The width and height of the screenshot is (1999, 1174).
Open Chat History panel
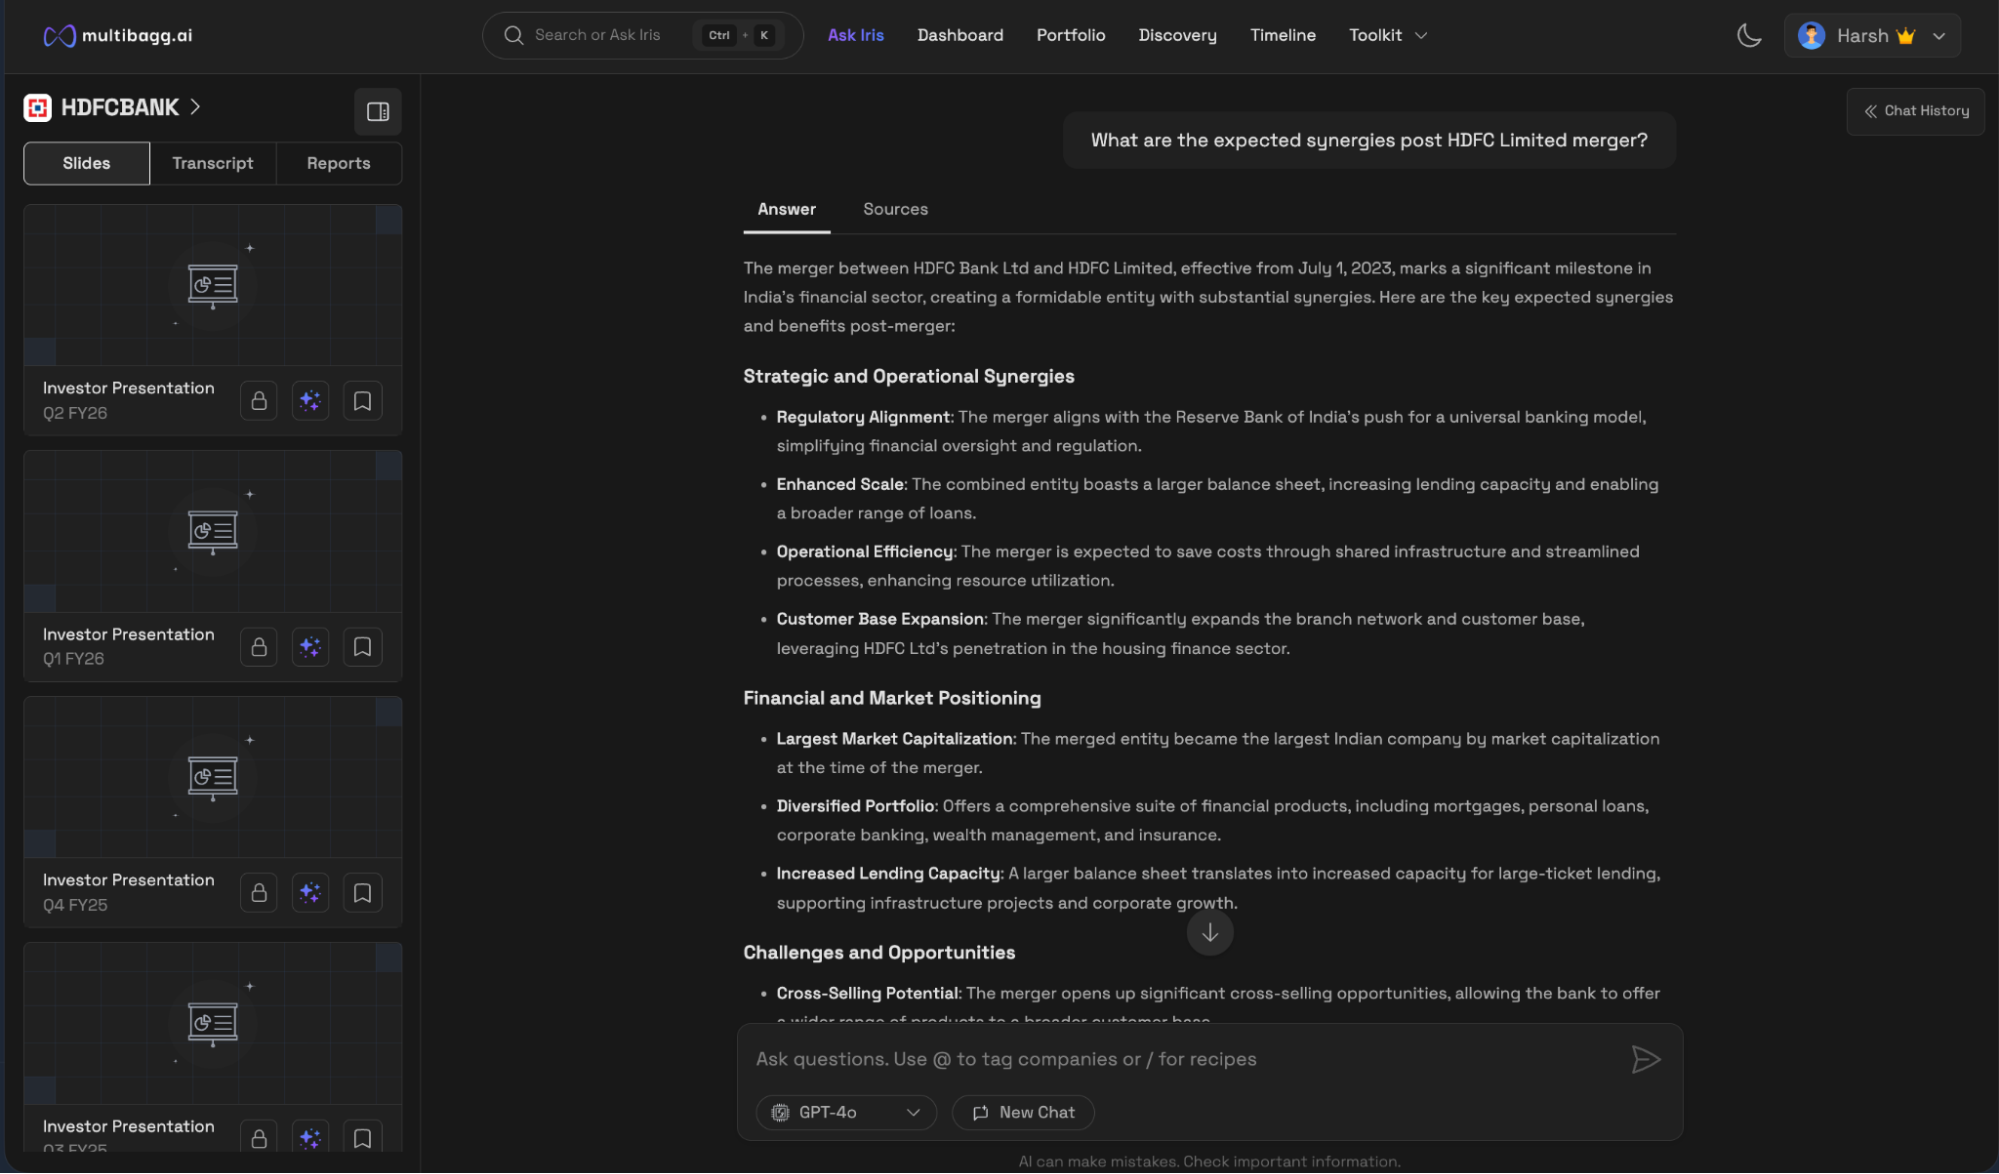click(1915, 111)
